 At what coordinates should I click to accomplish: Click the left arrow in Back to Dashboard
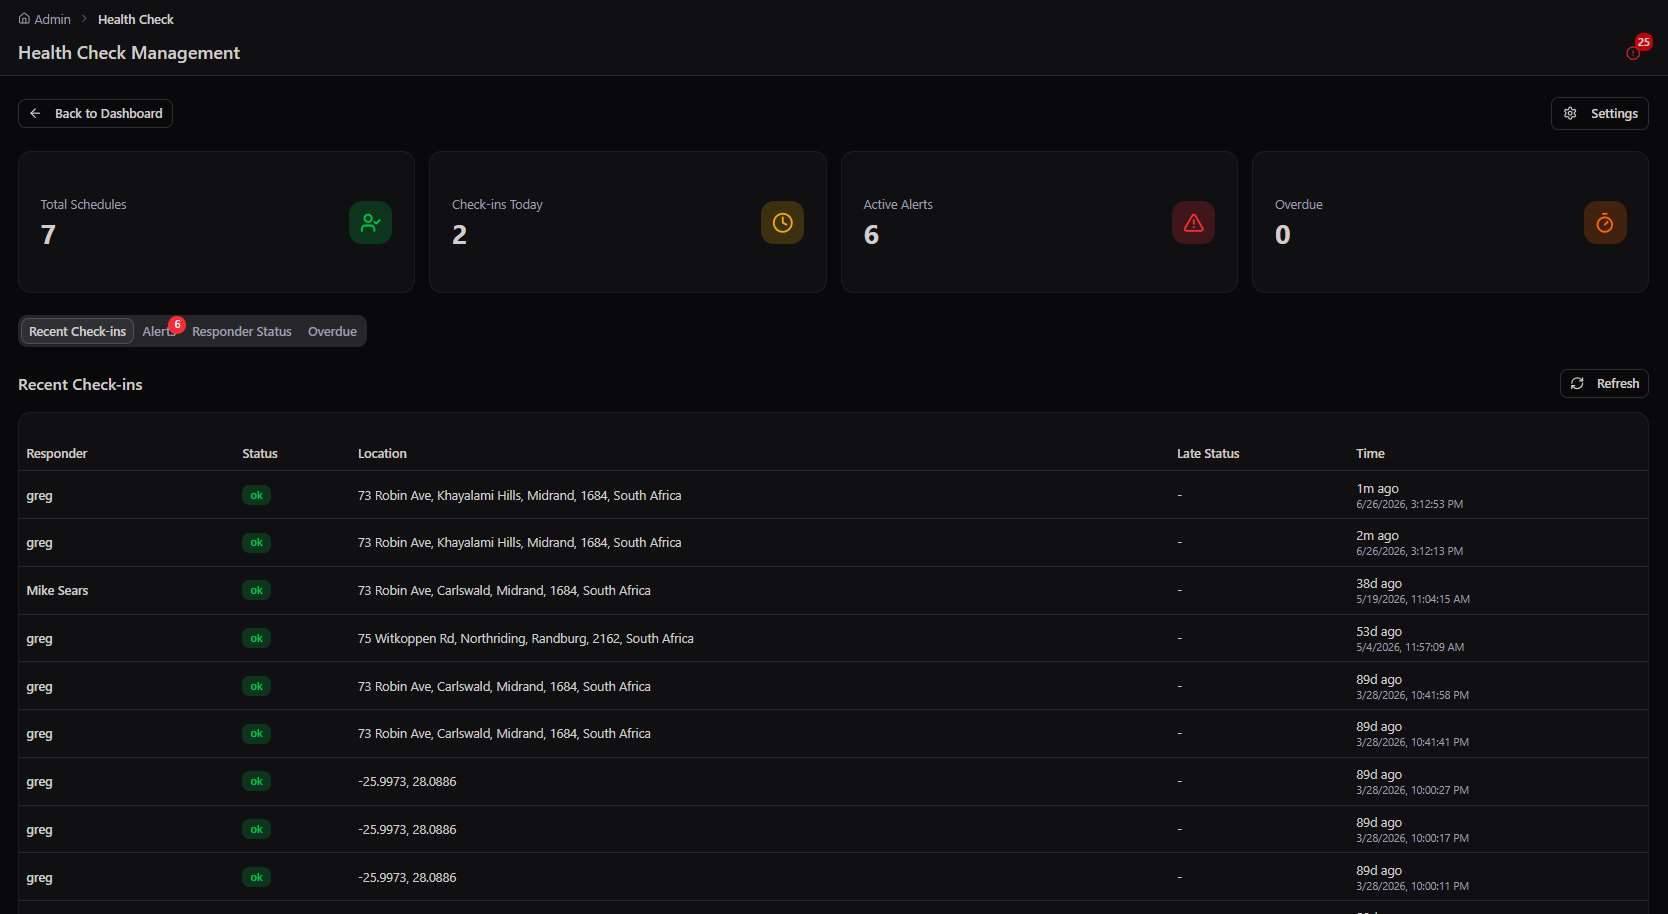[35, 113]
